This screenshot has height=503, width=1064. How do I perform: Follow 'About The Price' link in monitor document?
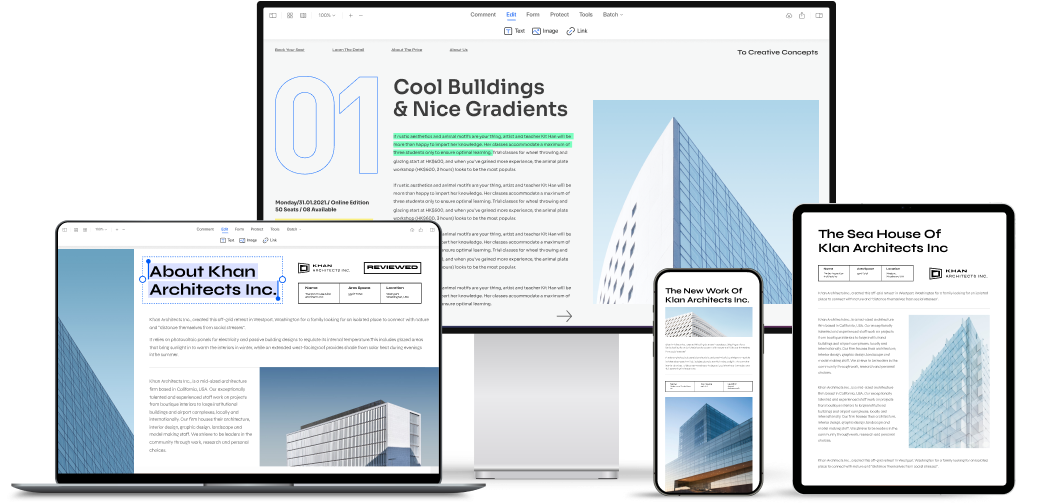click(406, 50)
